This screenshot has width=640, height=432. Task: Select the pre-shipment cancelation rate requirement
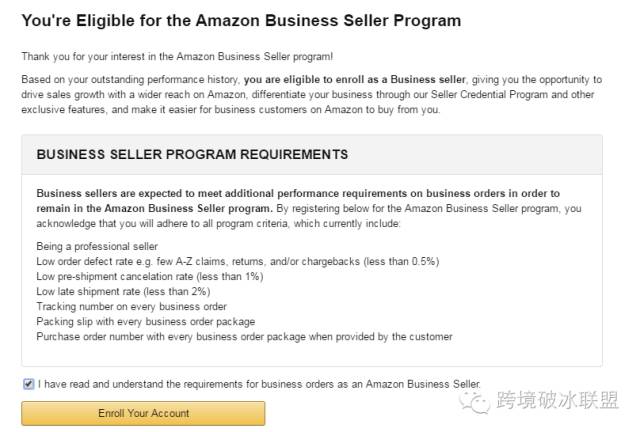(150, 276)
